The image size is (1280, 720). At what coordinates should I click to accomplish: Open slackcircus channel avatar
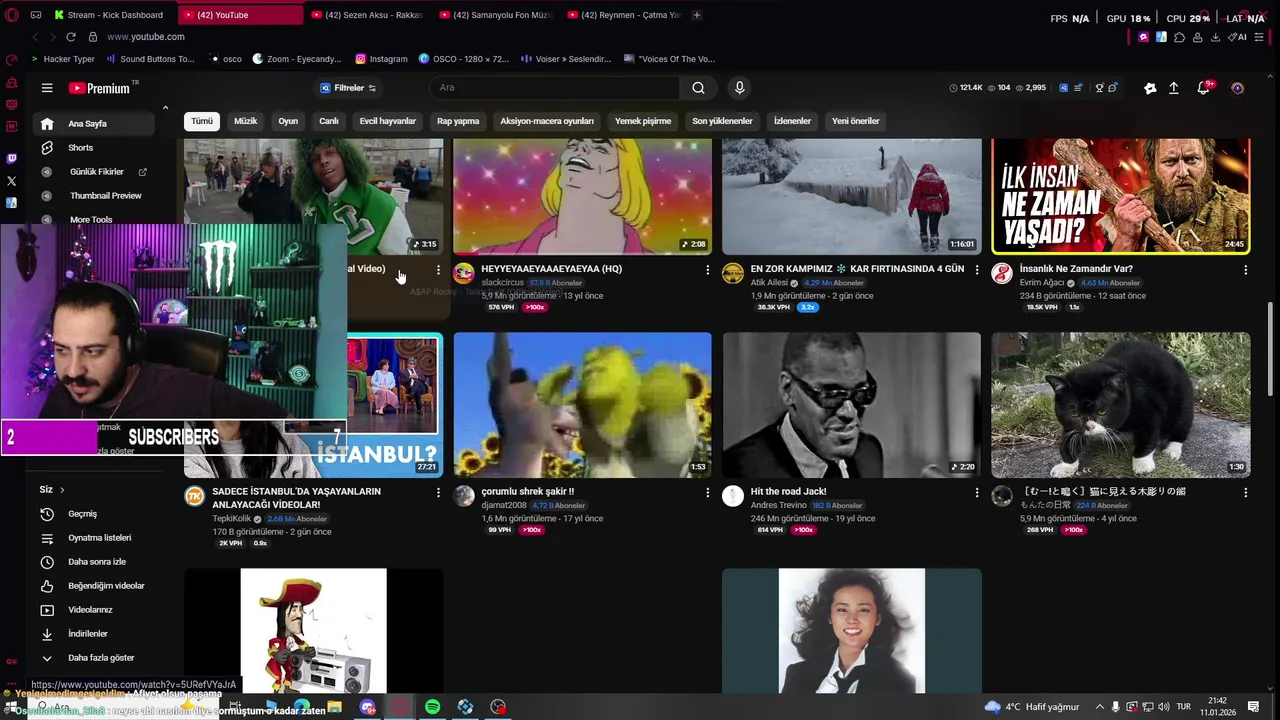[463, 274]
